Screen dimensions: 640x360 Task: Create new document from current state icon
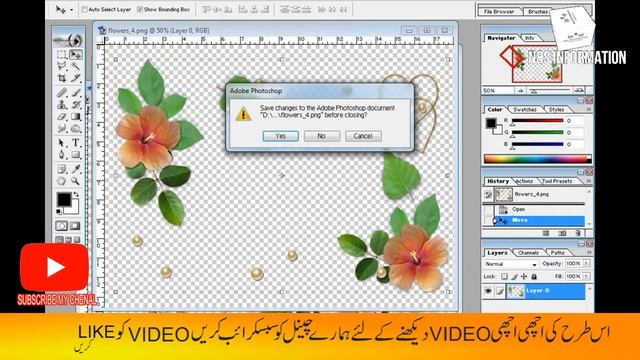(546, 233)
